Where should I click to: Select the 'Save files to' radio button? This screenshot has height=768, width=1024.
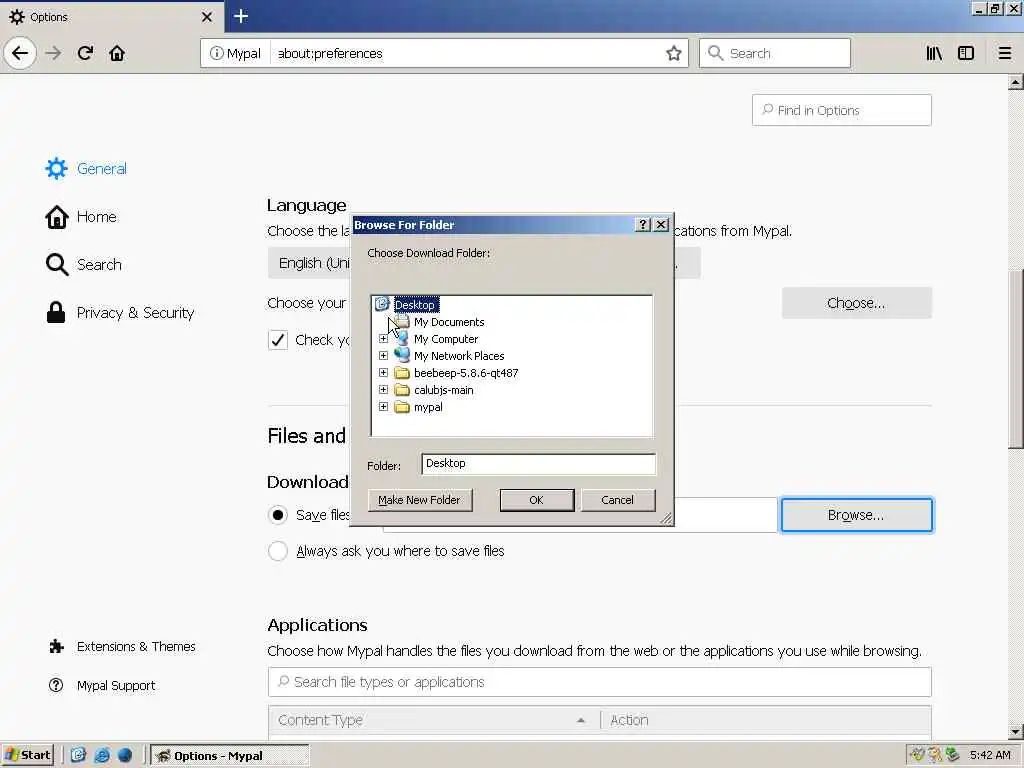tap(278, 515)
